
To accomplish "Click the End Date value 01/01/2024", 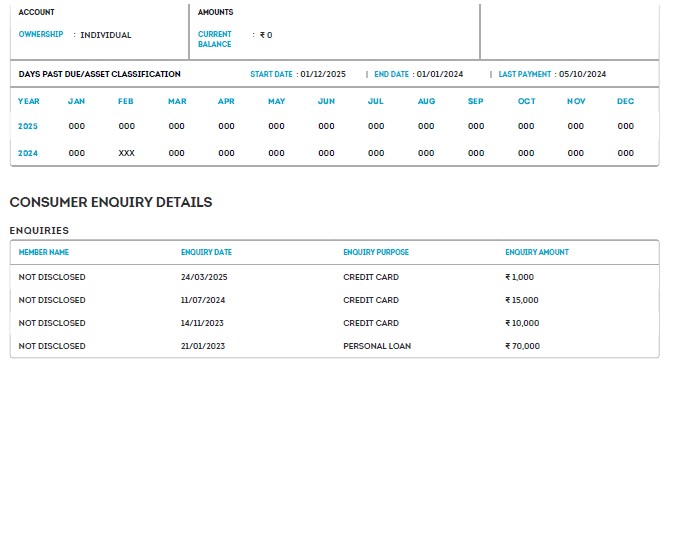I will [x=440, y=74].
